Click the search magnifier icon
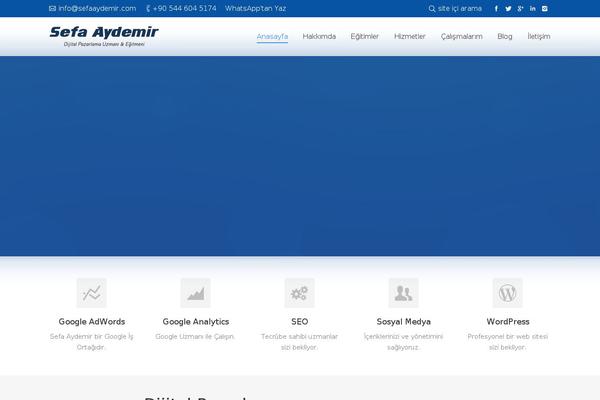This screenshot has height=400, width=600. [x=432, y=8]
